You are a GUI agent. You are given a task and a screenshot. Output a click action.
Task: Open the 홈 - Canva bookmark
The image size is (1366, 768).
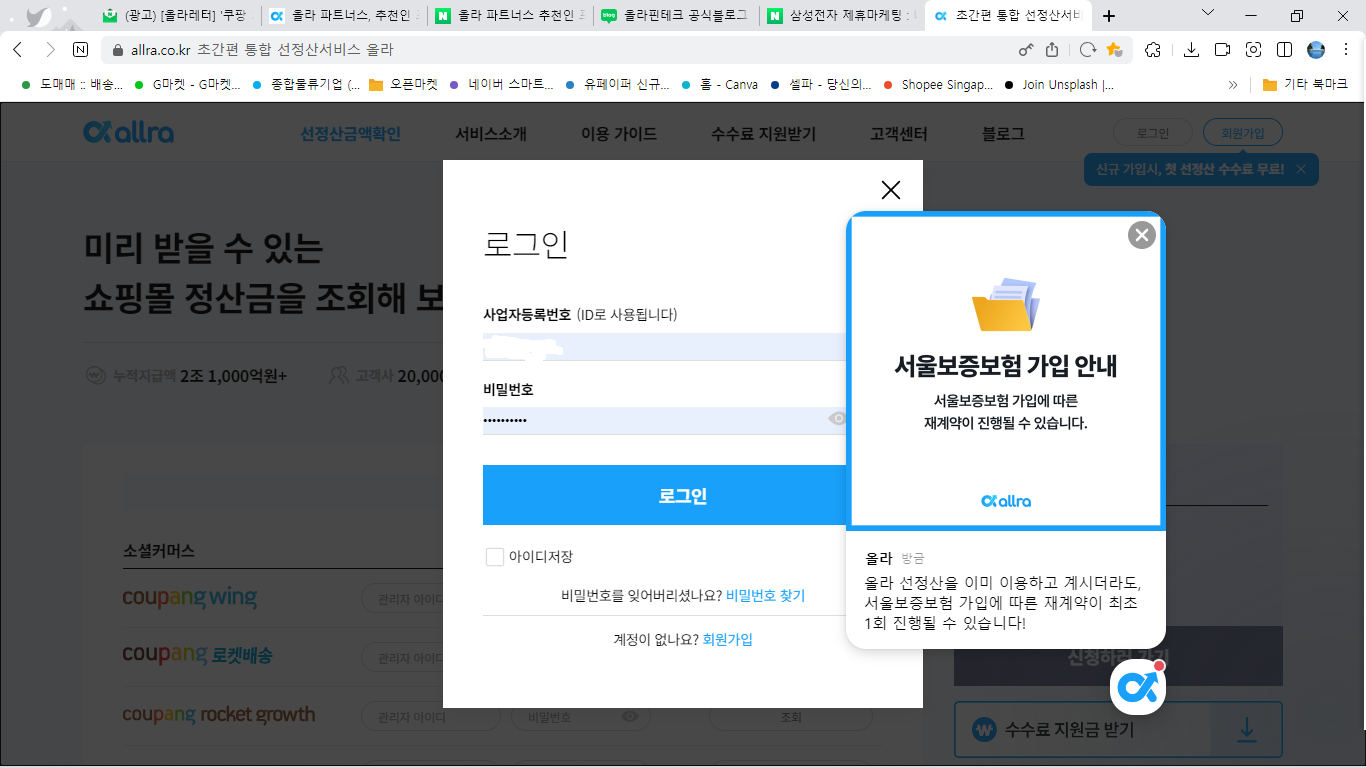pyautogui.click(x=719, y=85)
